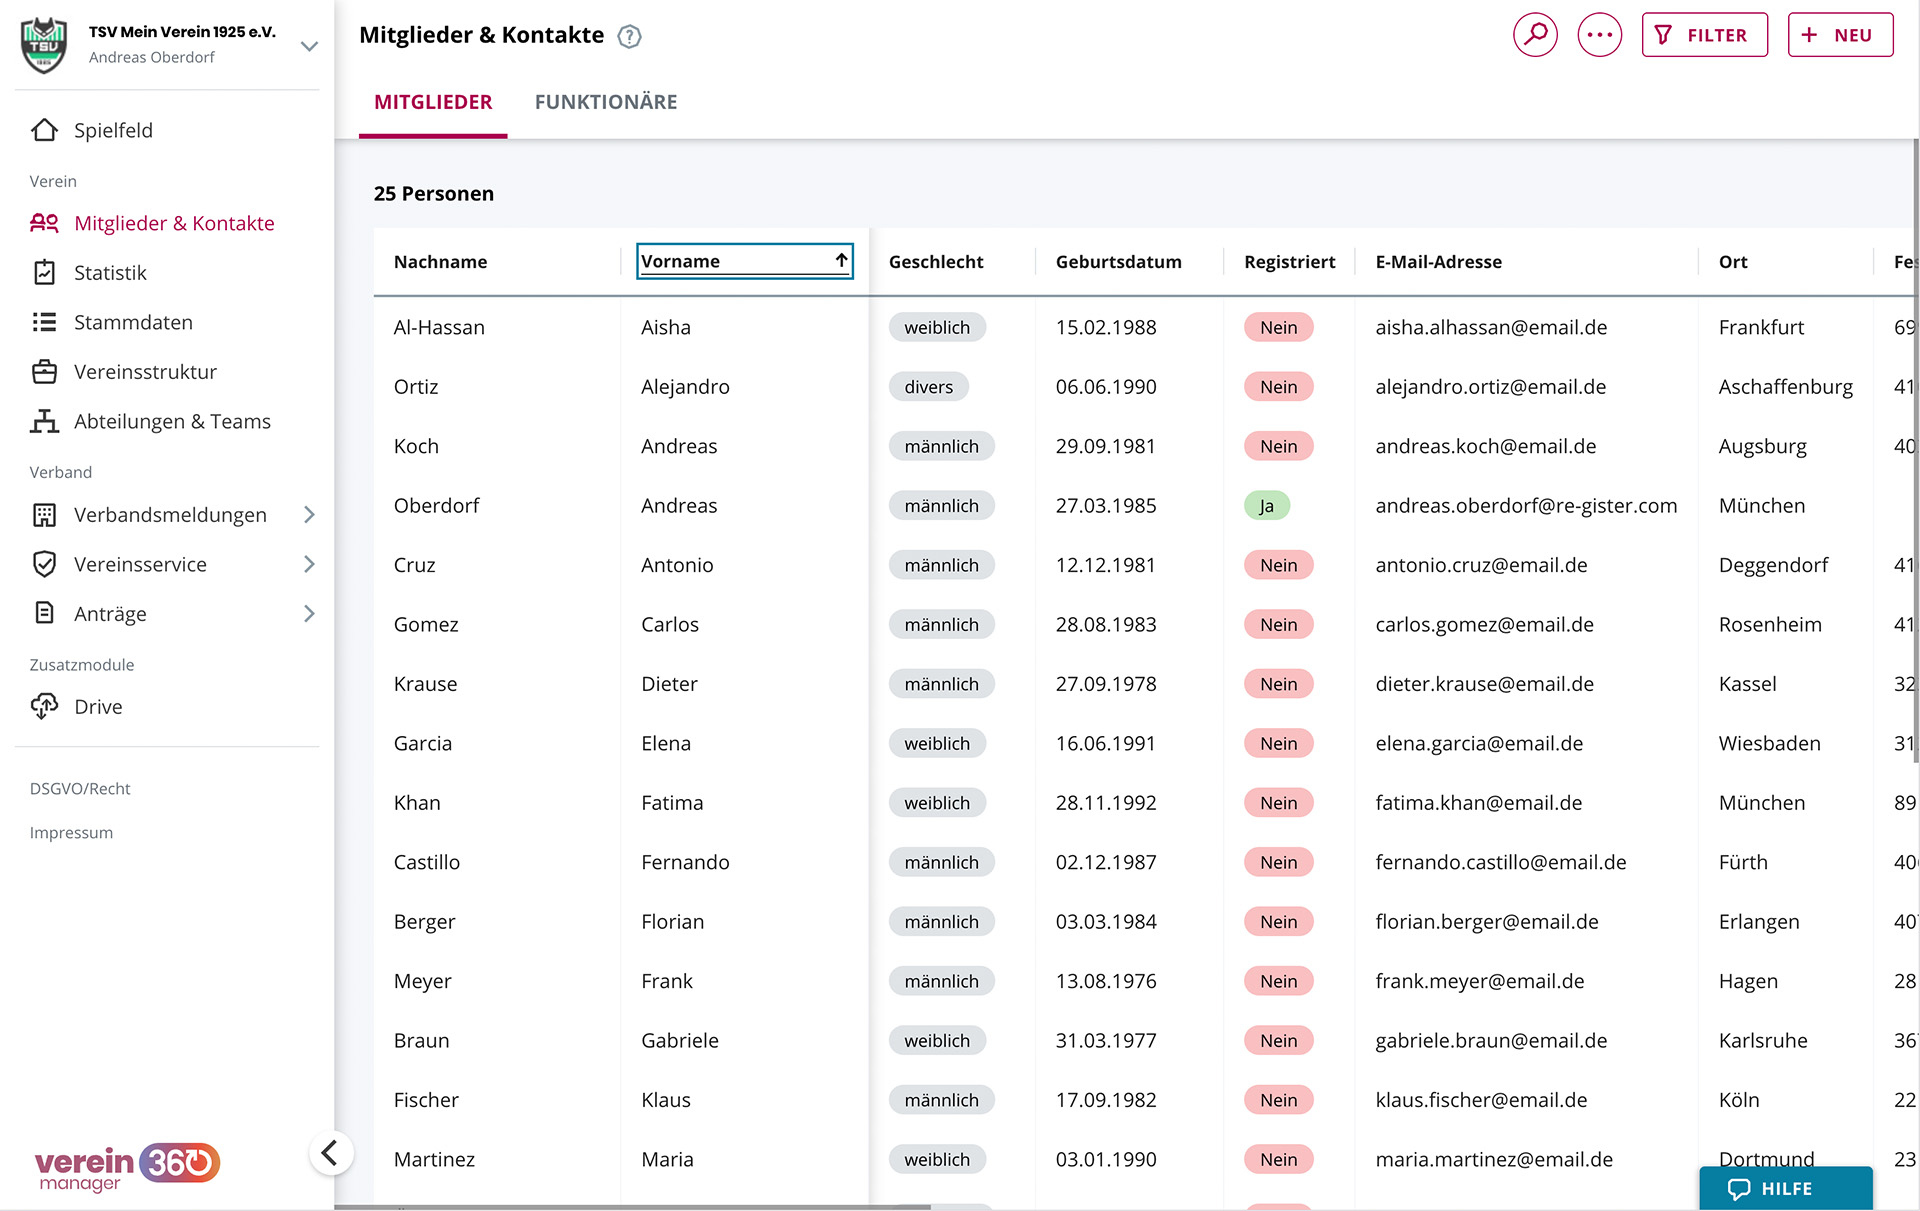1920x1211 pixels.
Task: Select the Mitglieder tab
Action: click(433, 102)
